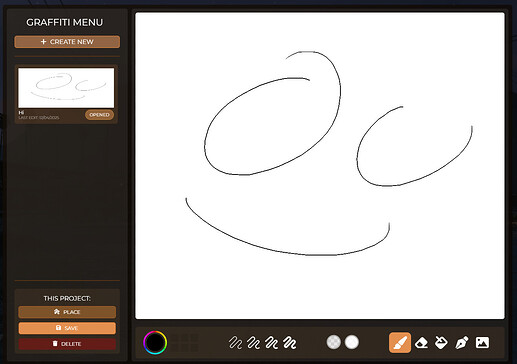The image size is (517, 364).
Task: Delete the current project
Action: point(67,344)
